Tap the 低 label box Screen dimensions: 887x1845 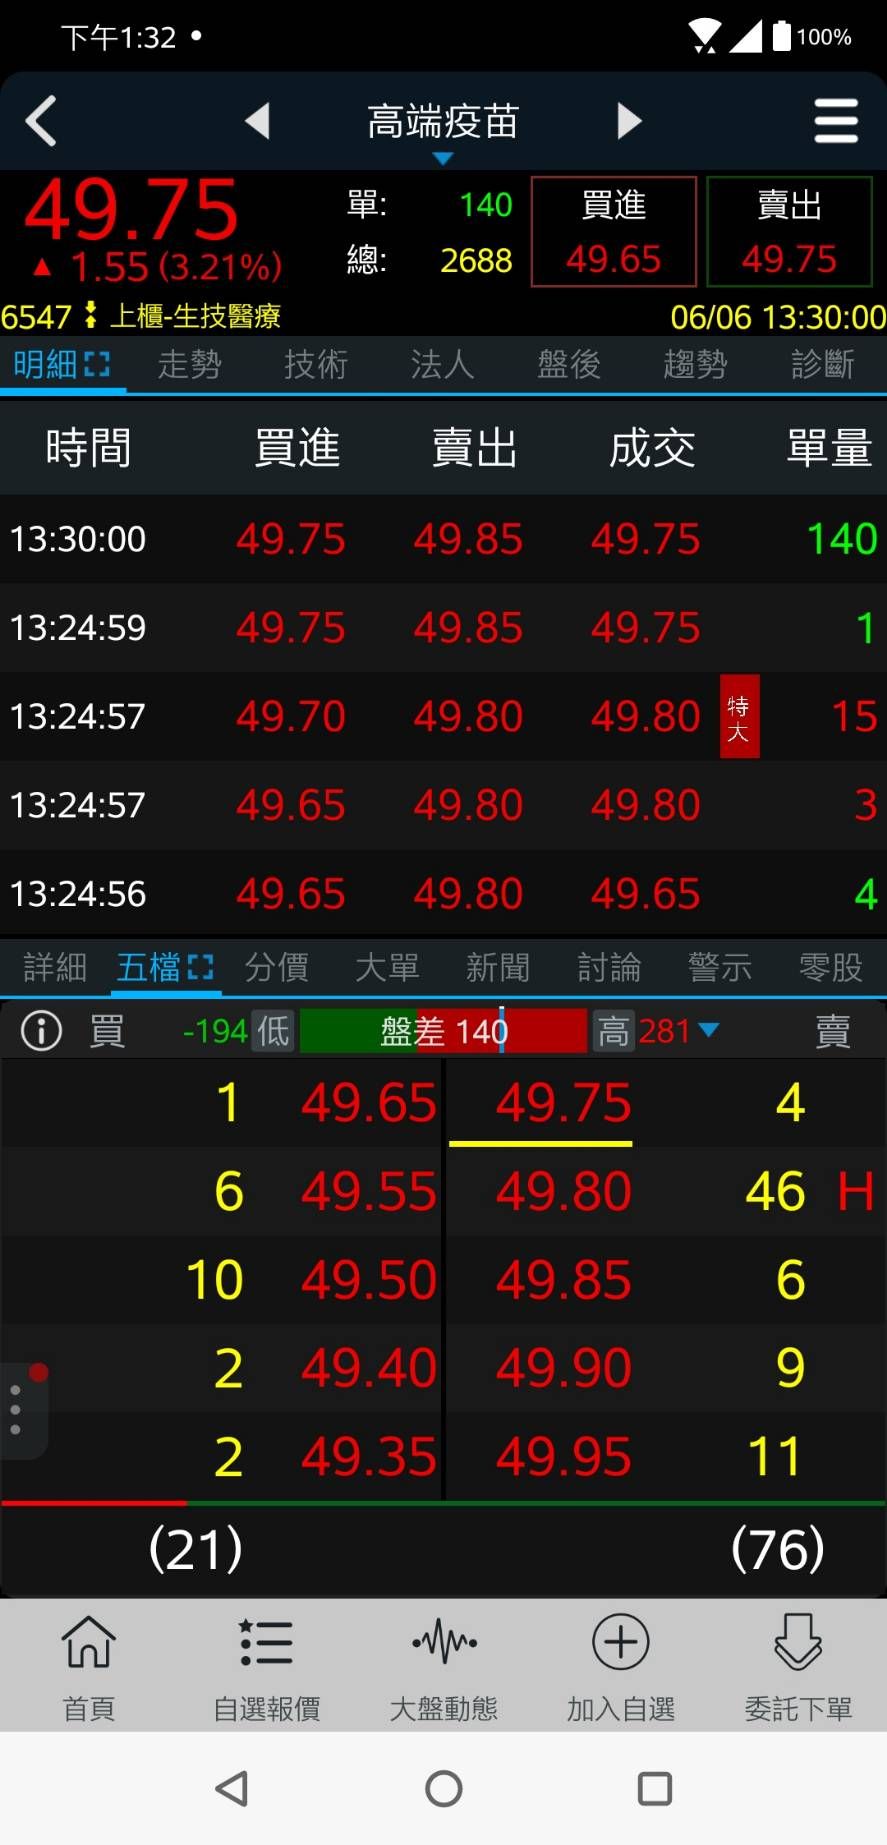[x=273, y=1030]
